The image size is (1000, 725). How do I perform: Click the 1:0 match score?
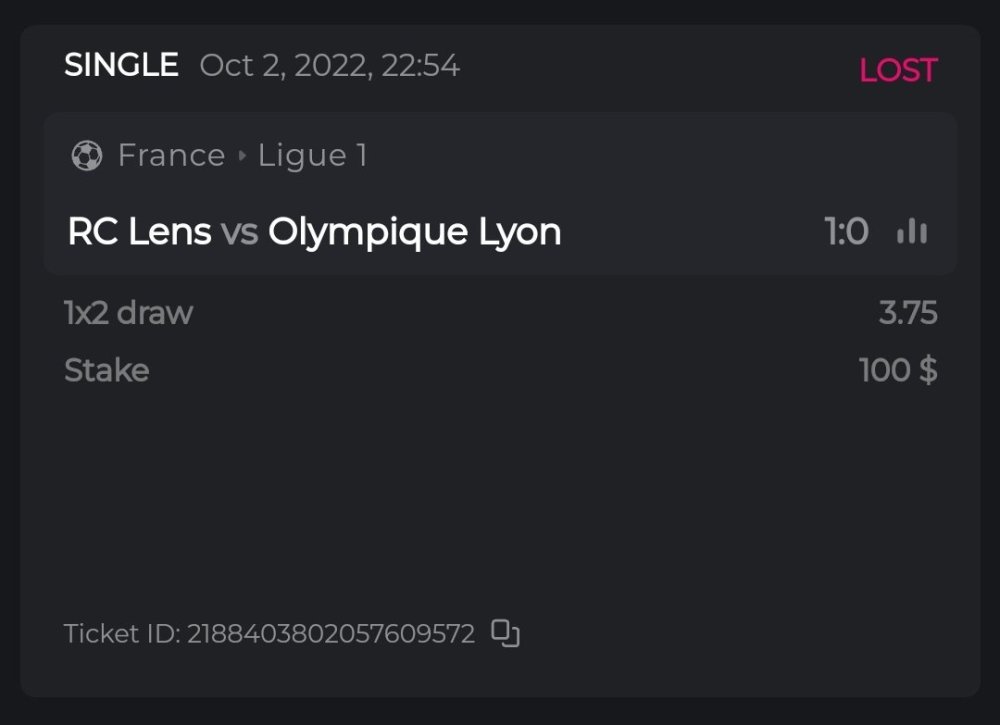(846, 232)
